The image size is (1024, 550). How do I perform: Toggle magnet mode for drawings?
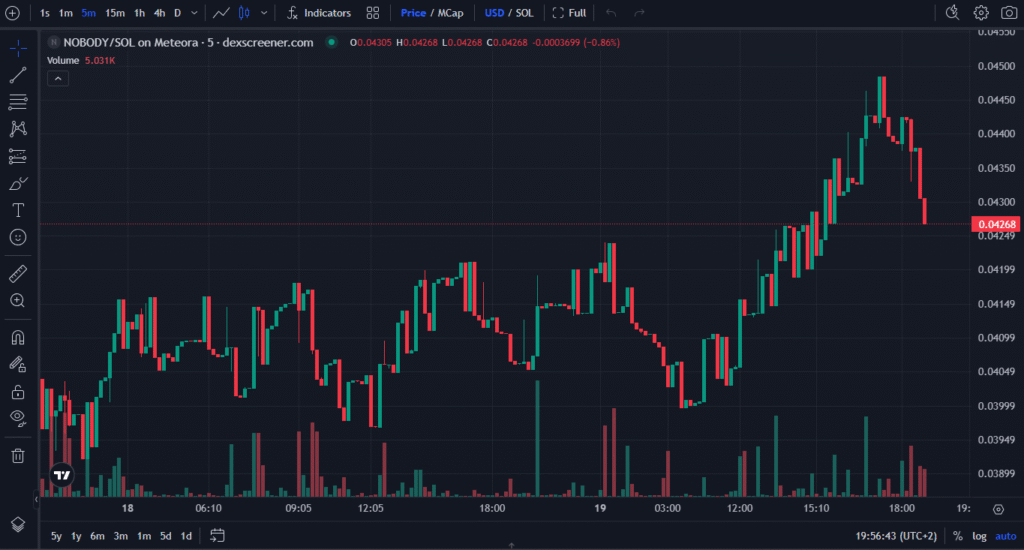pos(18,337)
